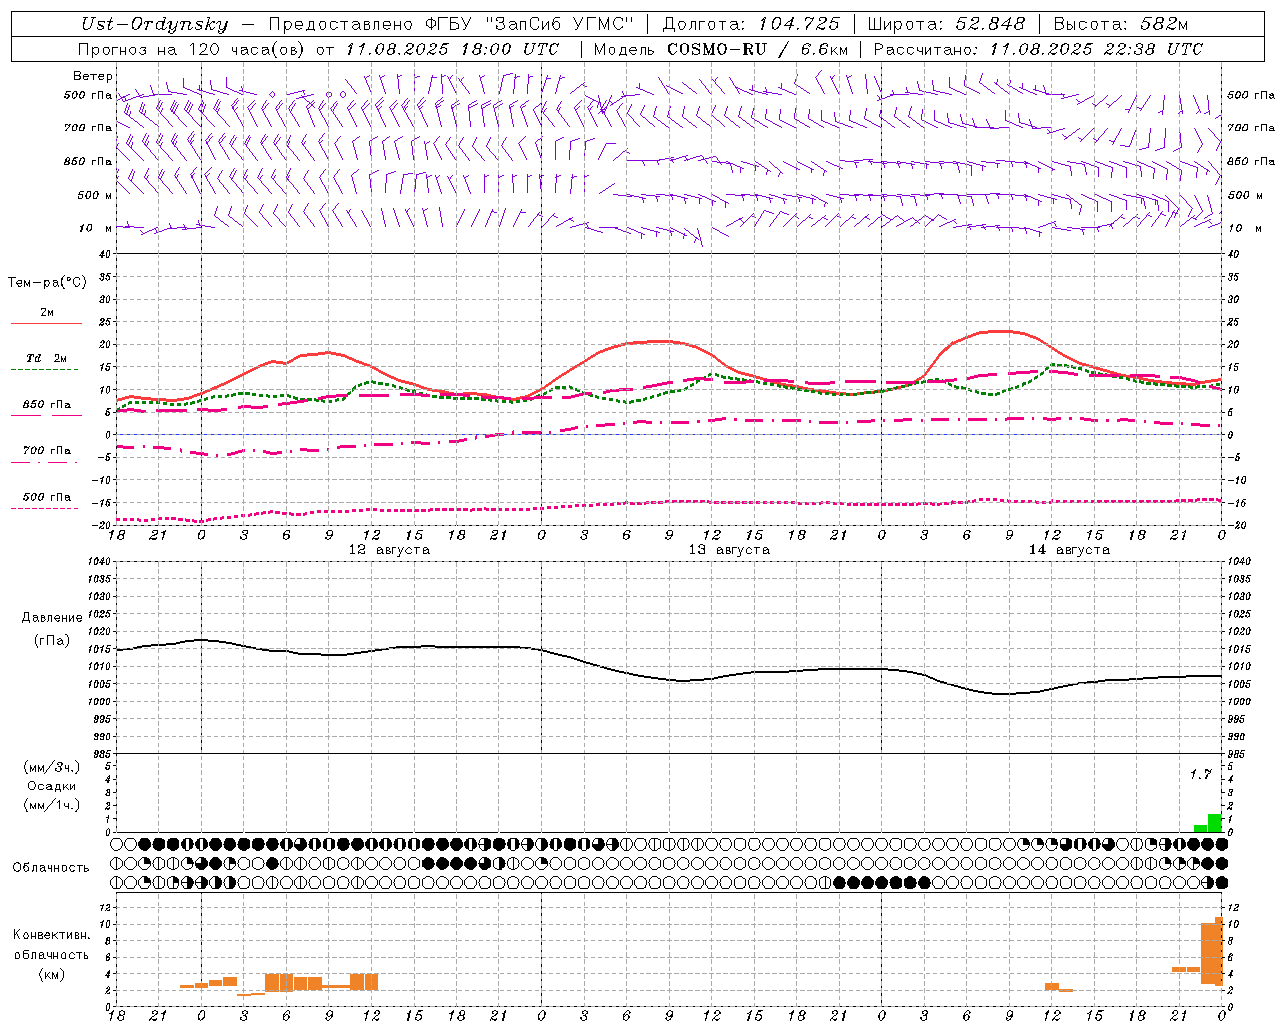
Task: Click the "14 августа" date label
Action: pyautogui.click(x=1069, y=550)
